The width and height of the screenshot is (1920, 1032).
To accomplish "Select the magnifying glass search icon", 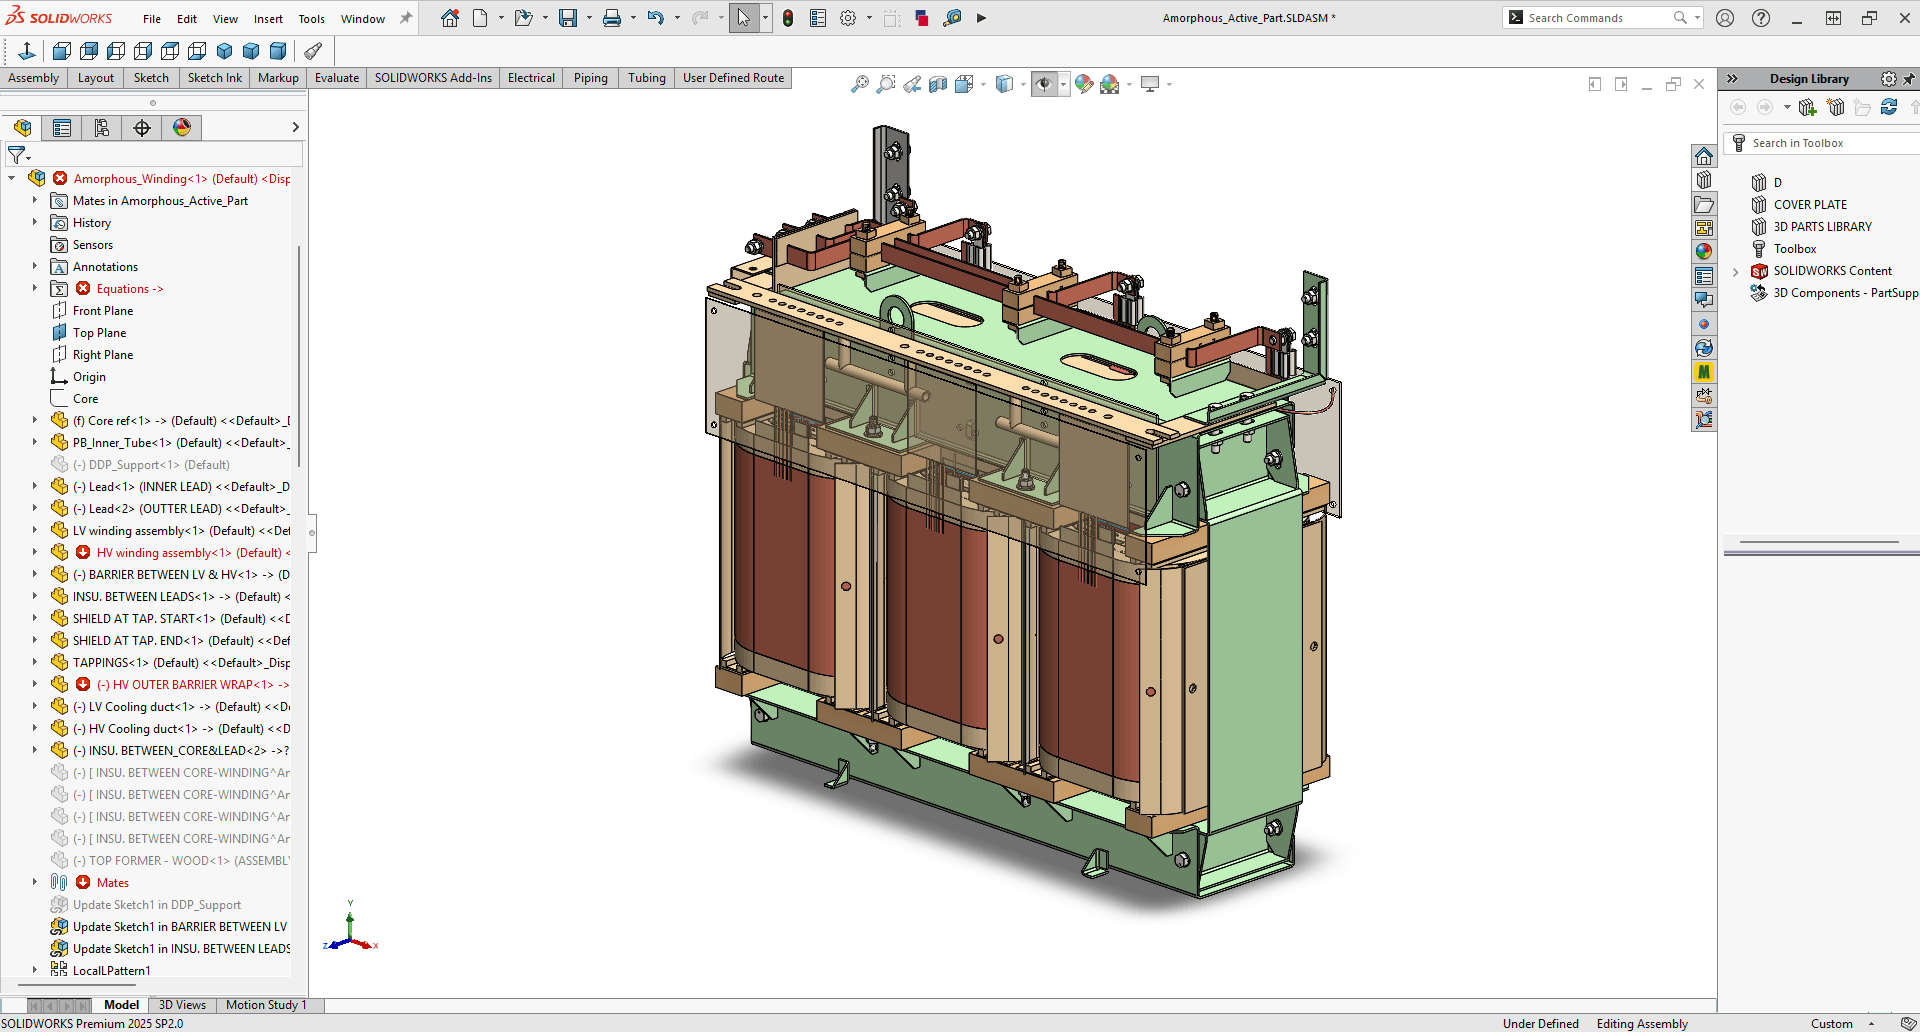I will 1683,17.
